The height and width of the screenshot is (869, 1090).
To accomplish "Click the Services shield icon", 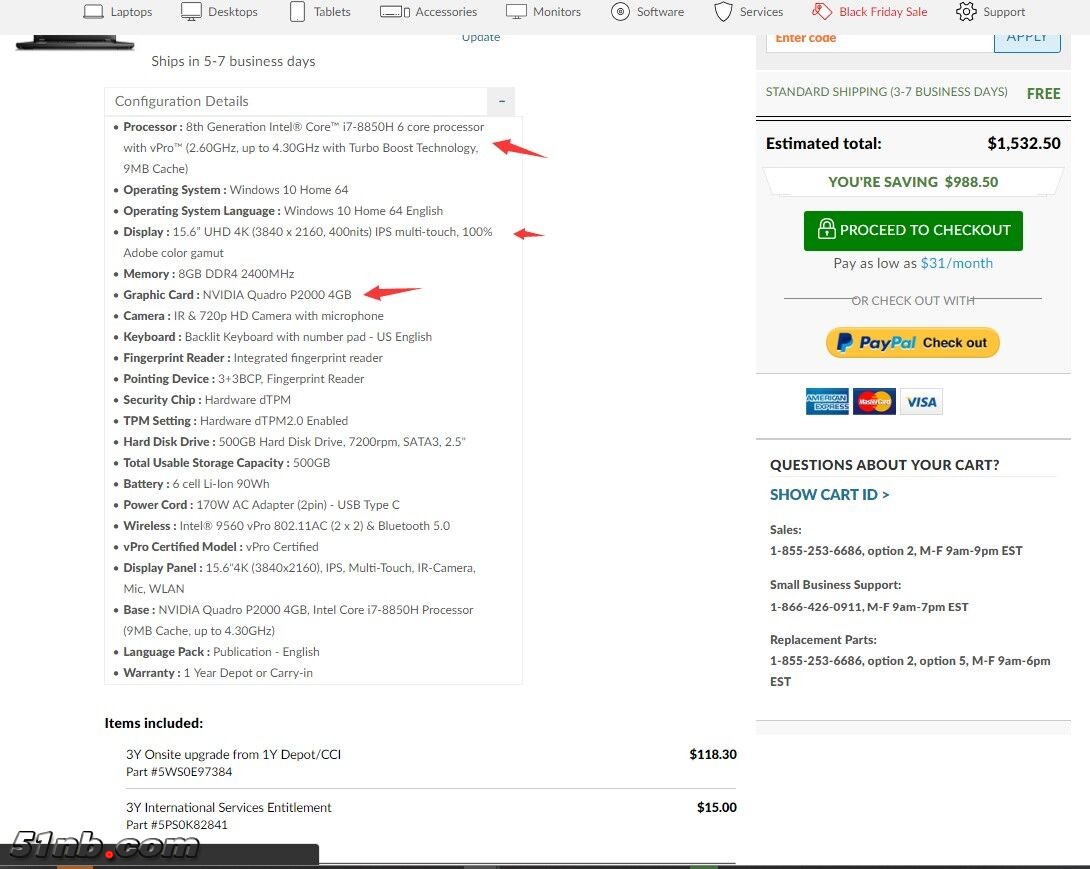I will [x=723, y=12].
